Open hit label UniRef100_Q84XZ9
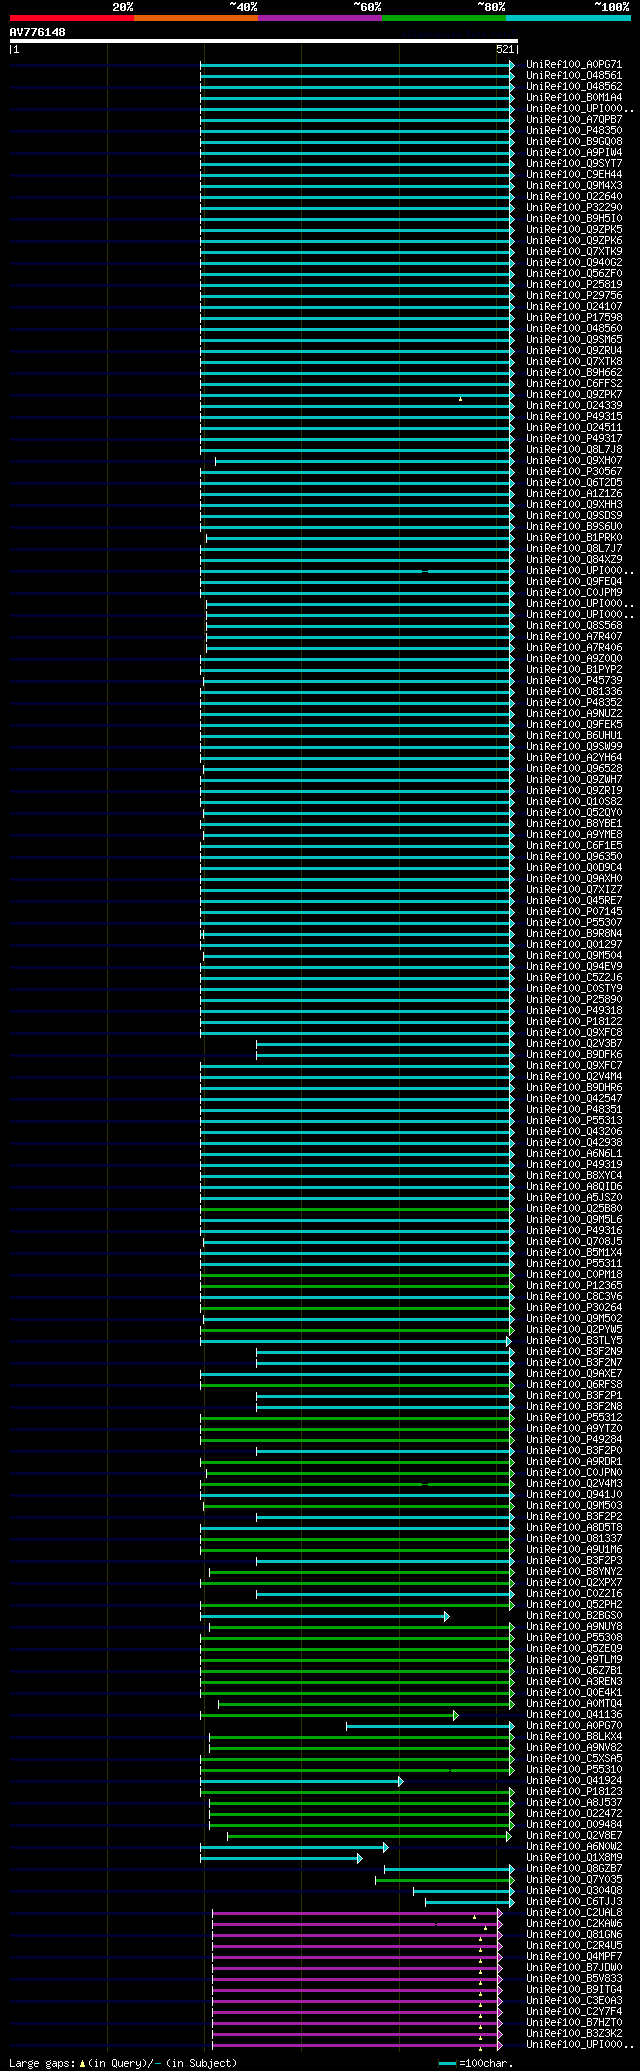Image resolution: width=640 pixels, height=2071 pixels. coord(574,559)
